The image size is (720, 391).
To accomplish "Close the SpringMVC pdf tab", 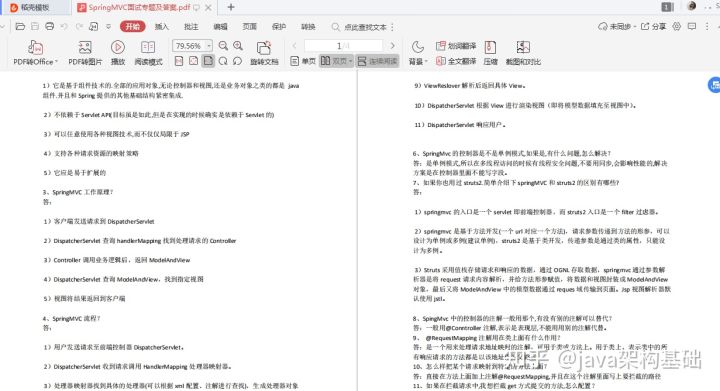I will [208, 7].
